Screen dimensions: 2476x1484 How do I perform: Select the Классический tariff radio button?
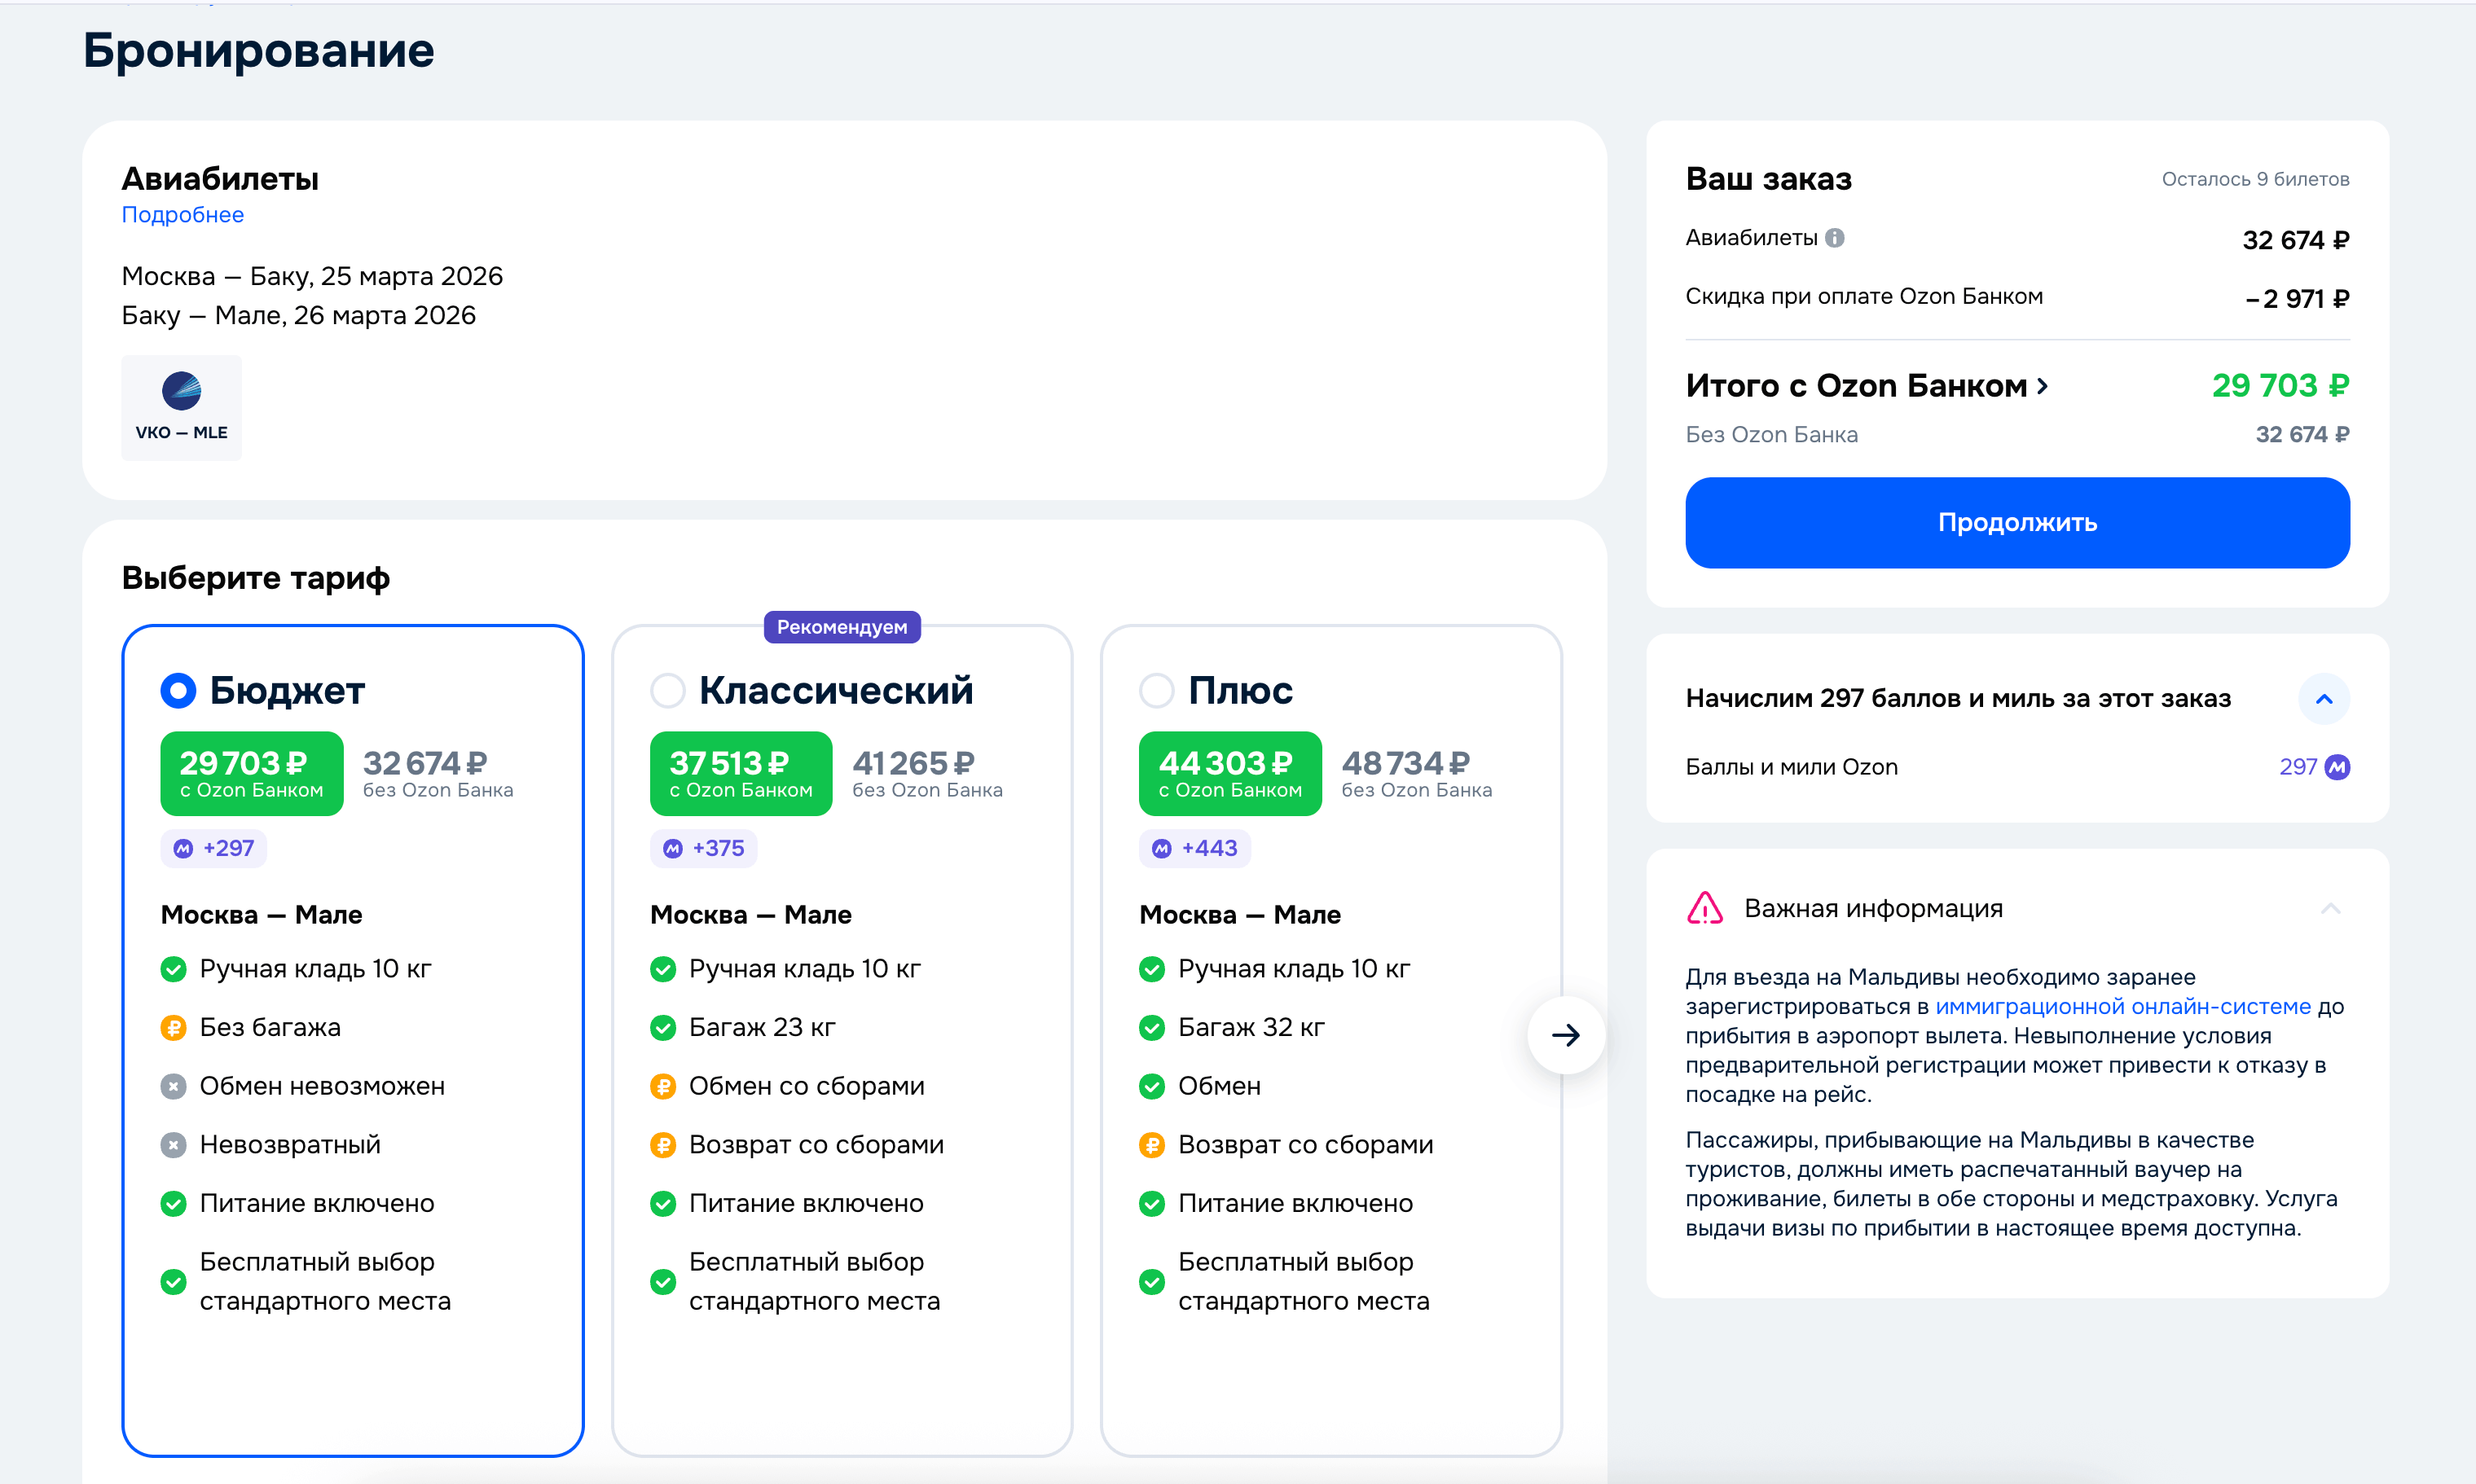click(667, 691)
